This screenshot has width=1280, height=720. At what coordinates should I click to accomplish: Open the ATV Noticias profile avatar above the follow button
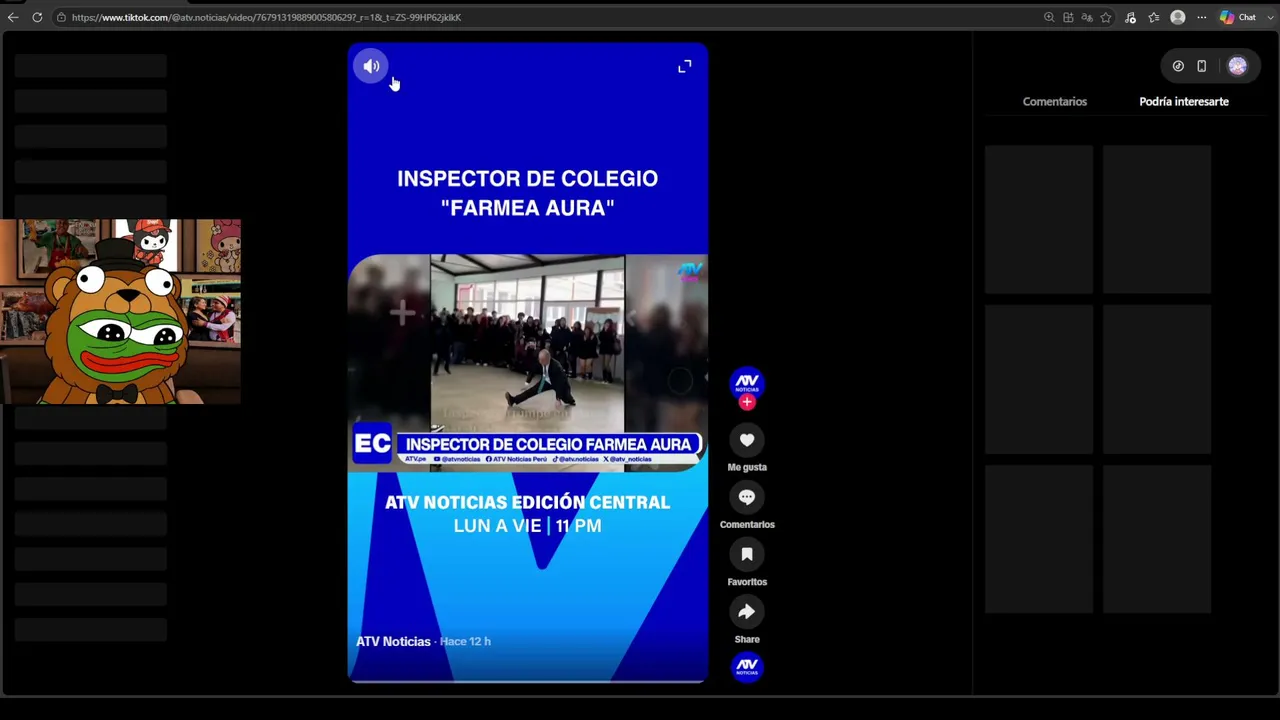click(747, 382)
